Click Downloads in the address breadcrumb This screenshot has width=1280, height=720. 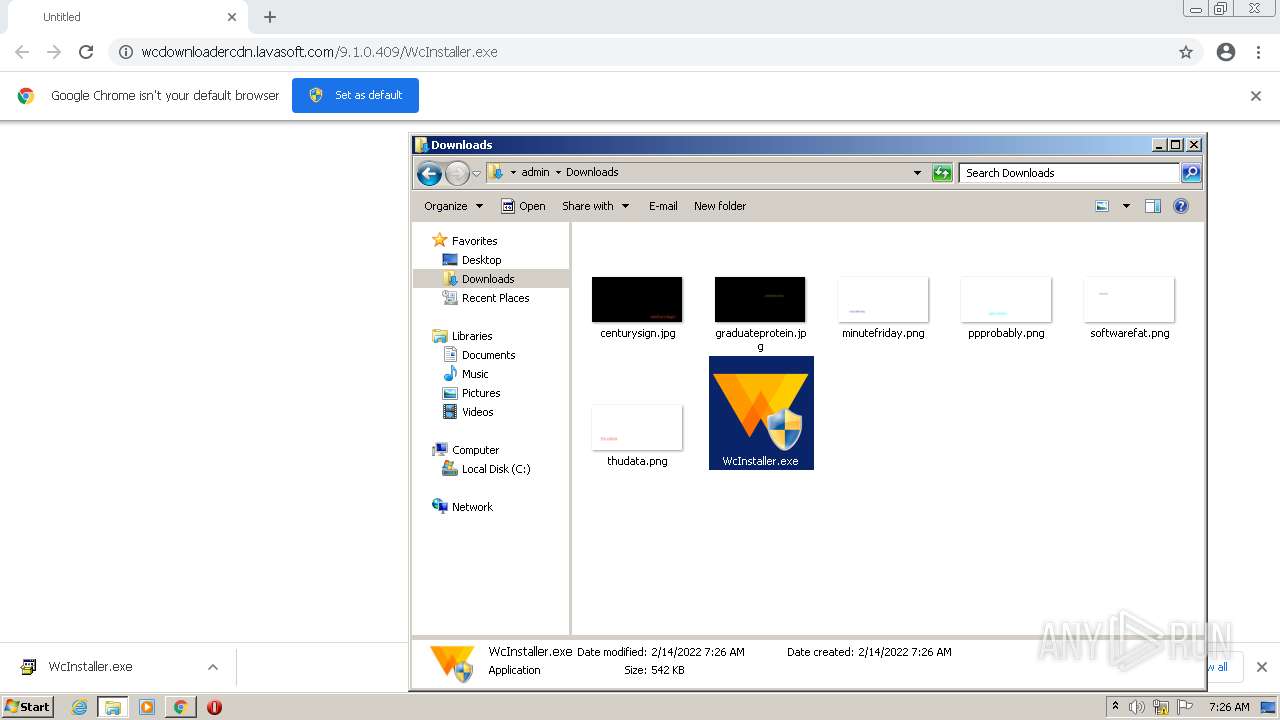[x=592, y=172]
